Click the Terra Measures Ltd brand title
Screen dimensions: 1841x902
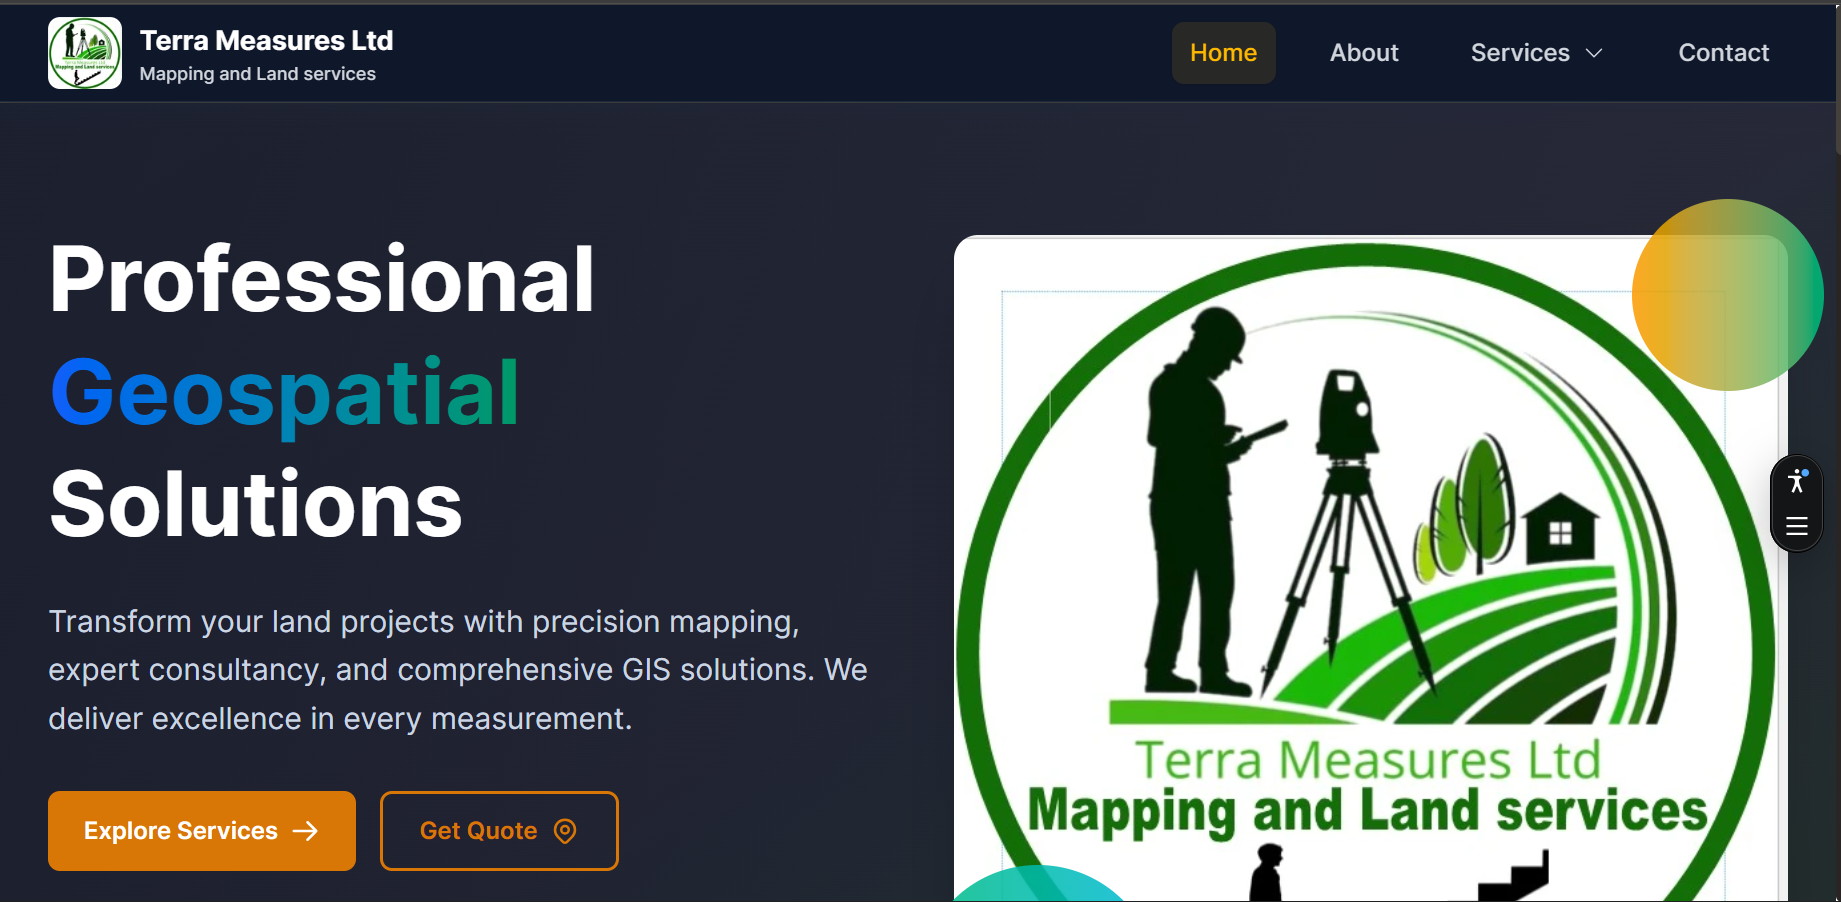[266, 40]
